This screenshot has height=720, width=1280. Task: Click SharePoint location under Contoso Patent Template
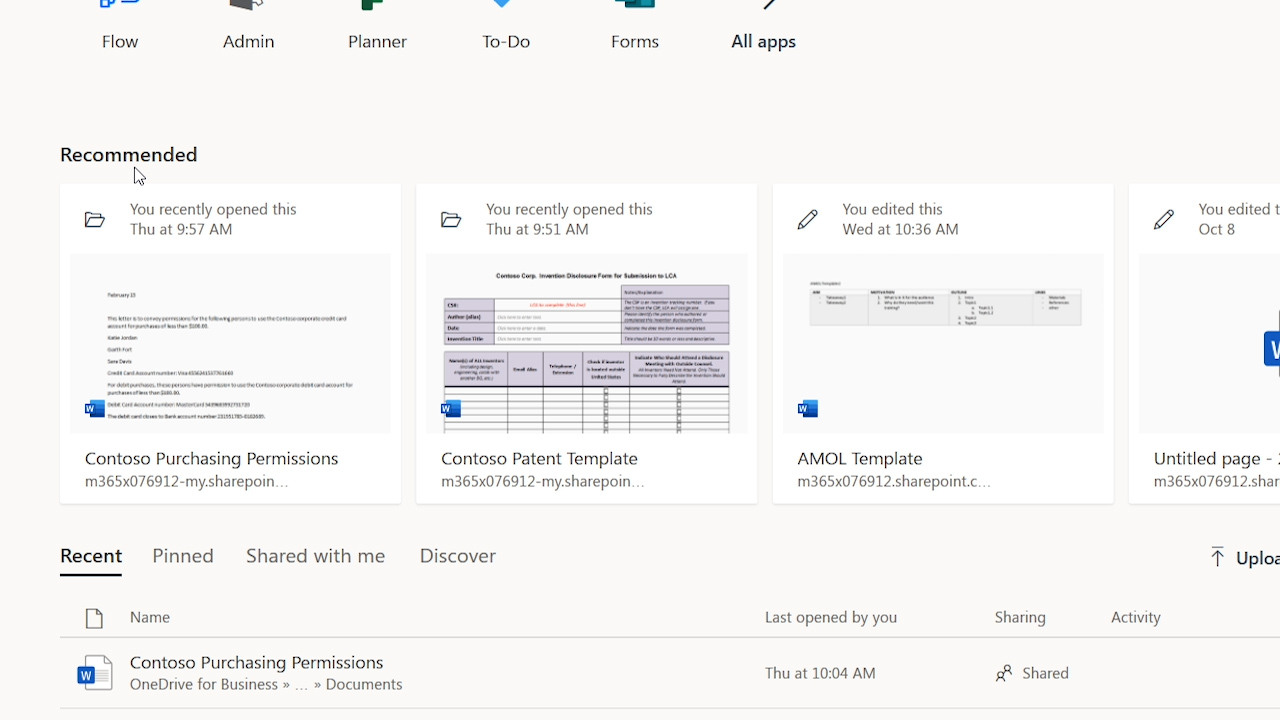point(543,482)
